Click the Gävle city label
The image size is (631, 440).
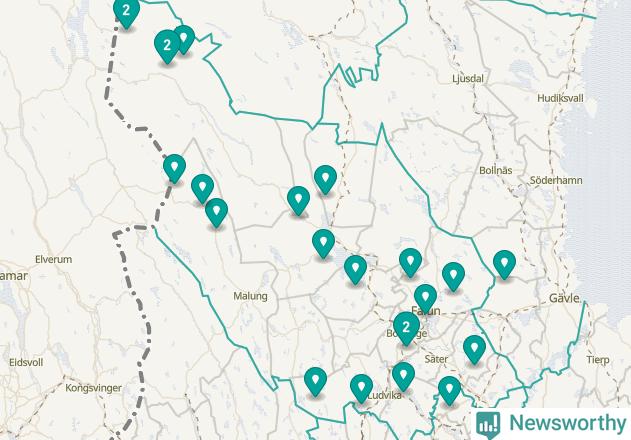point(564,298)
